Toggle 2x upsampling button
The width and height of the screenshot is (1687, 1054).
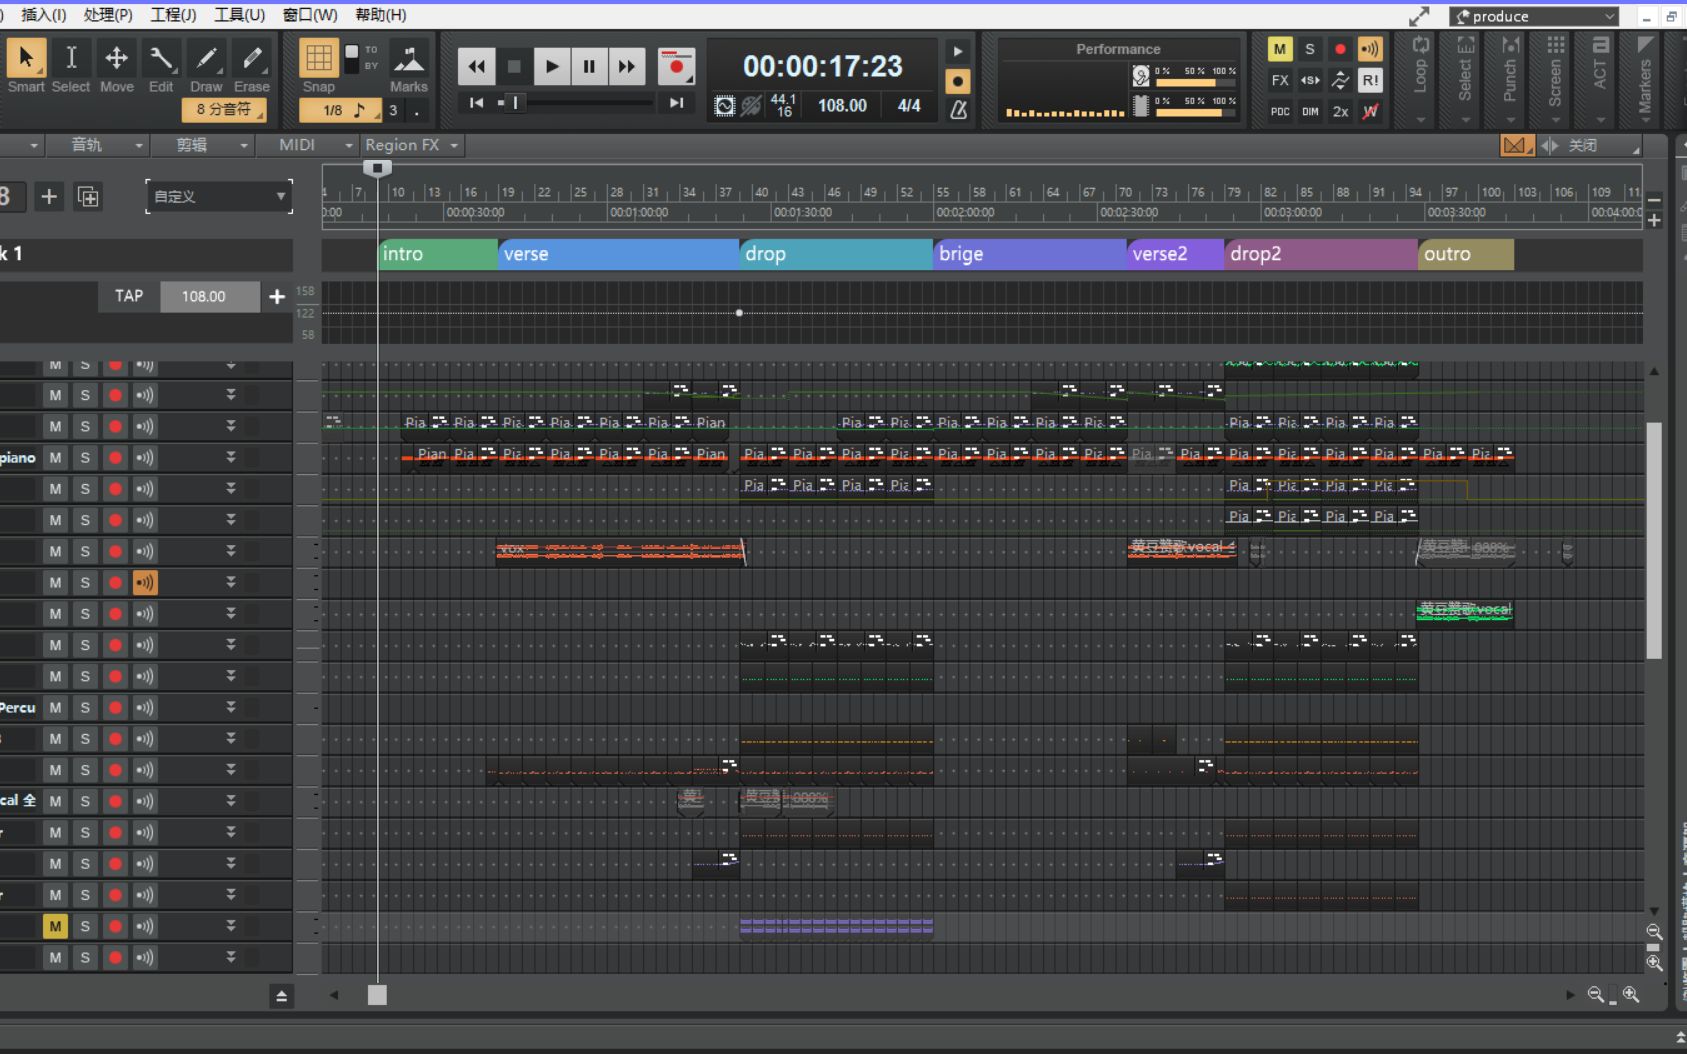[1340, 111]
